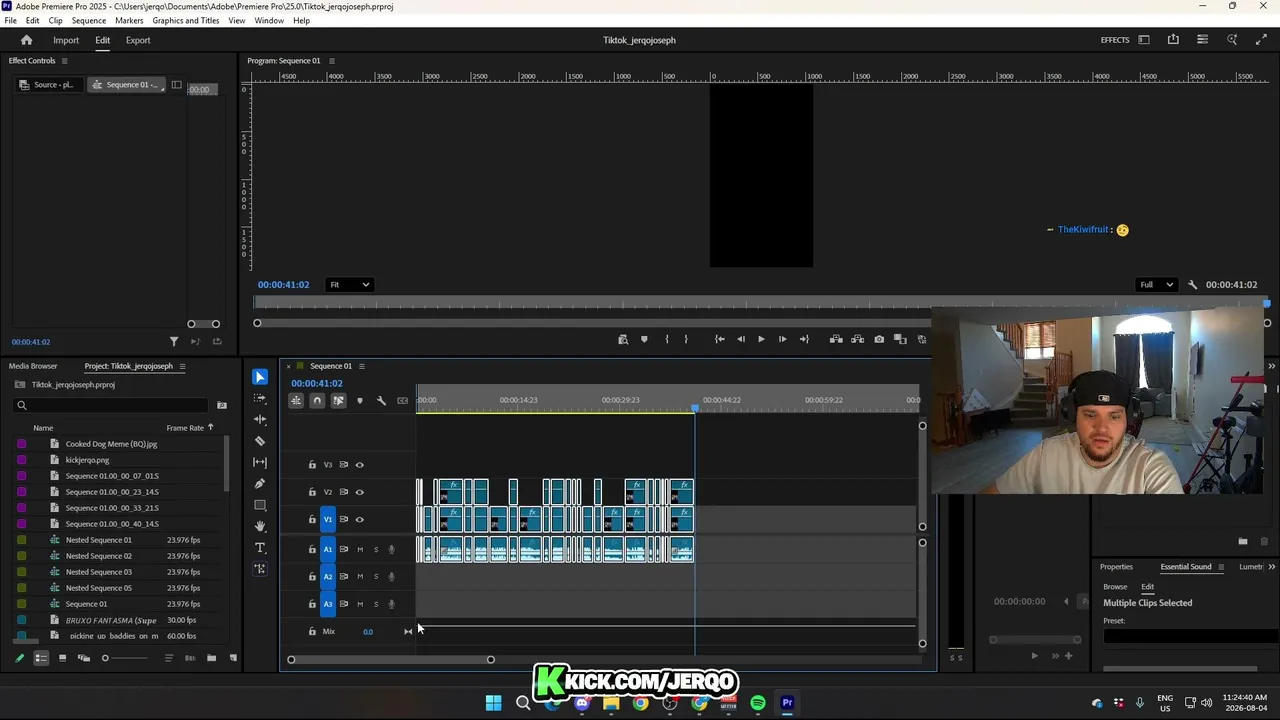Export a frame with camera icon

coord(879,339)
